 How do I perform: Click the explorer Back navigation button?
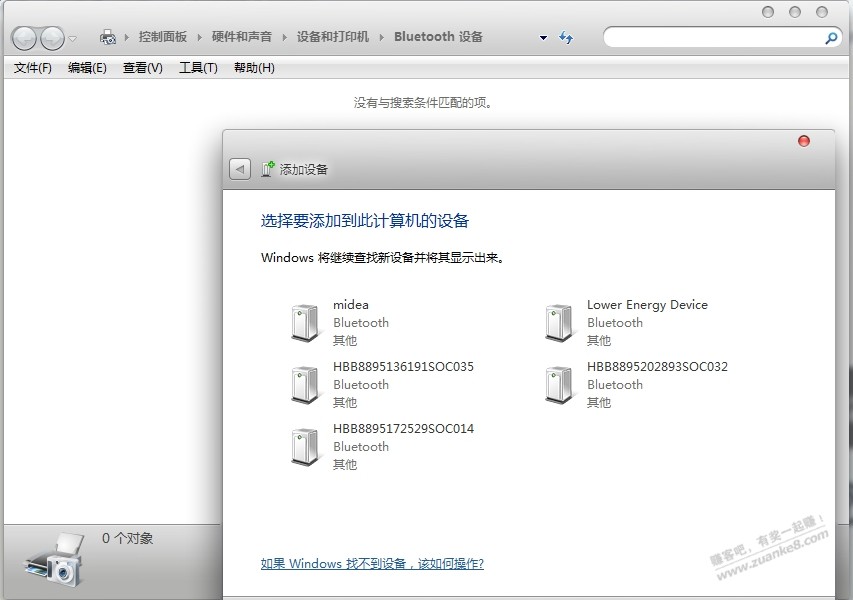24,38
